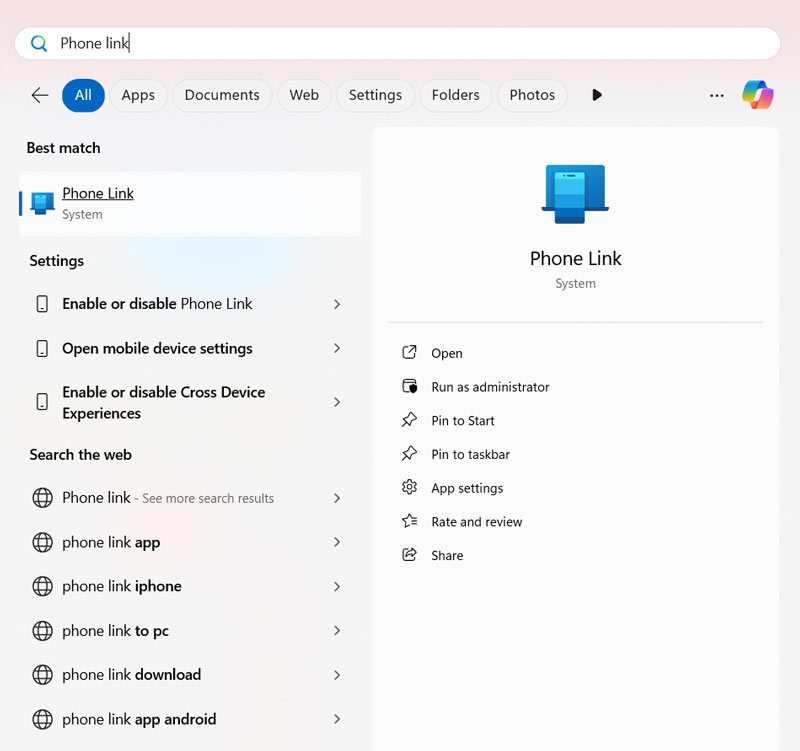
Task: Select Enable or disable Phone Link setting
Action: pos(190,304)
